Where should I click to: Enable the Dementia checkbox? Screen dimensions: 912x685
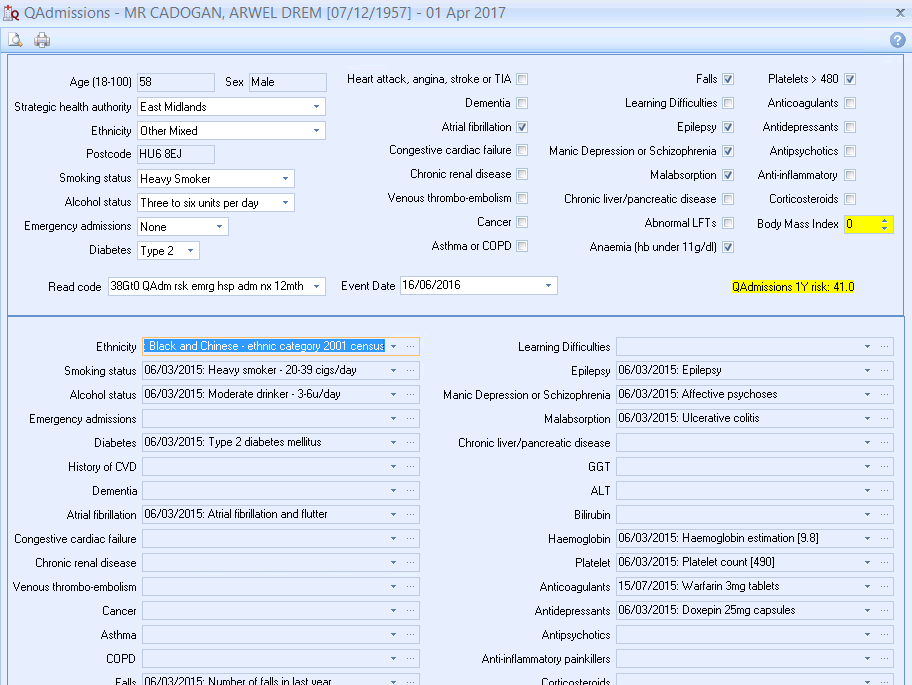pyautogui.click(x=522, y=103)
